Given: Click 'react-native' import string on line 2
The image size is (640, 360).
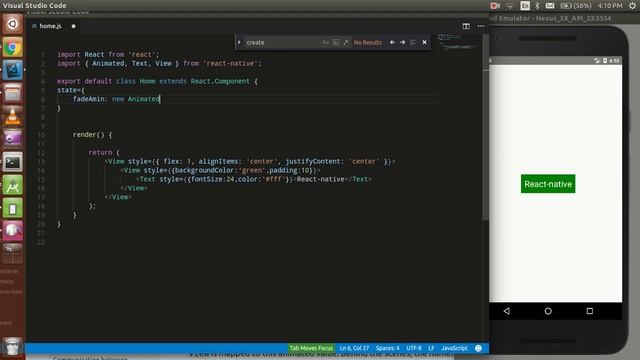Looking at the screenshot, I should tap(231, 63).
